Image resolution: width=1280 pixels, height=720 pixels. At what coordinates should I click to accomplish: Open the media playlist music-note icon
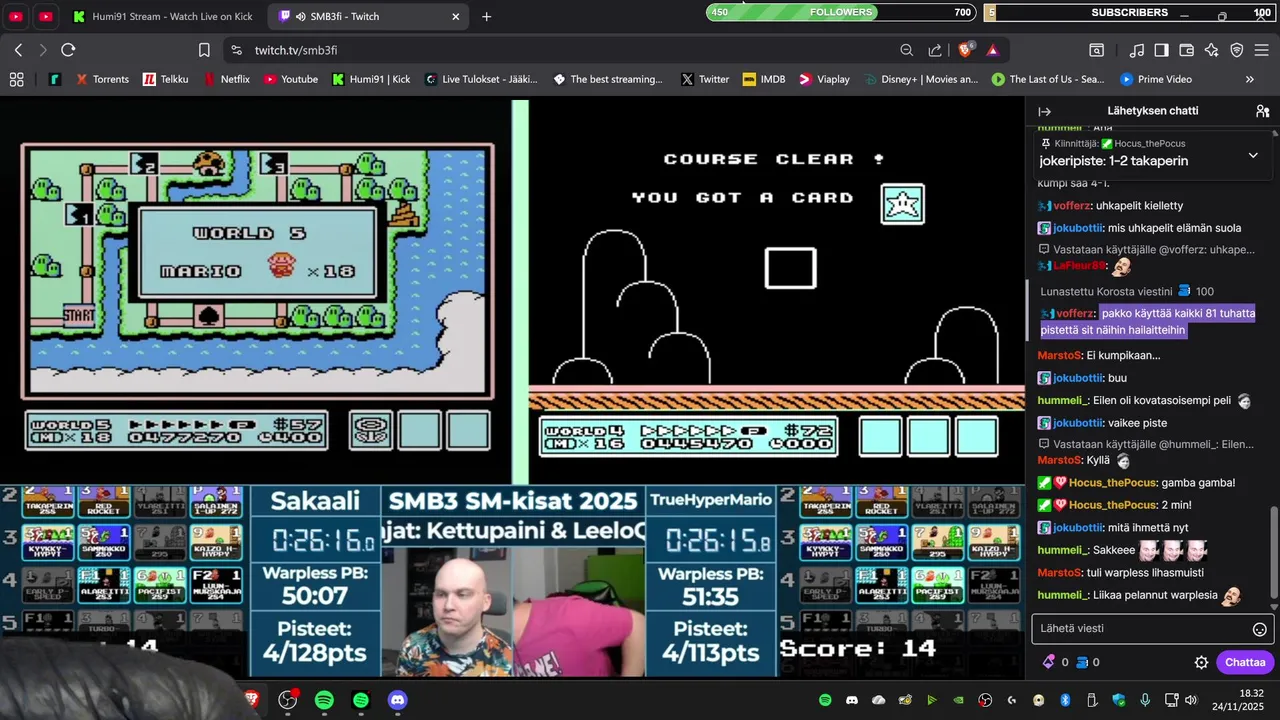(x=1137, y=50)
